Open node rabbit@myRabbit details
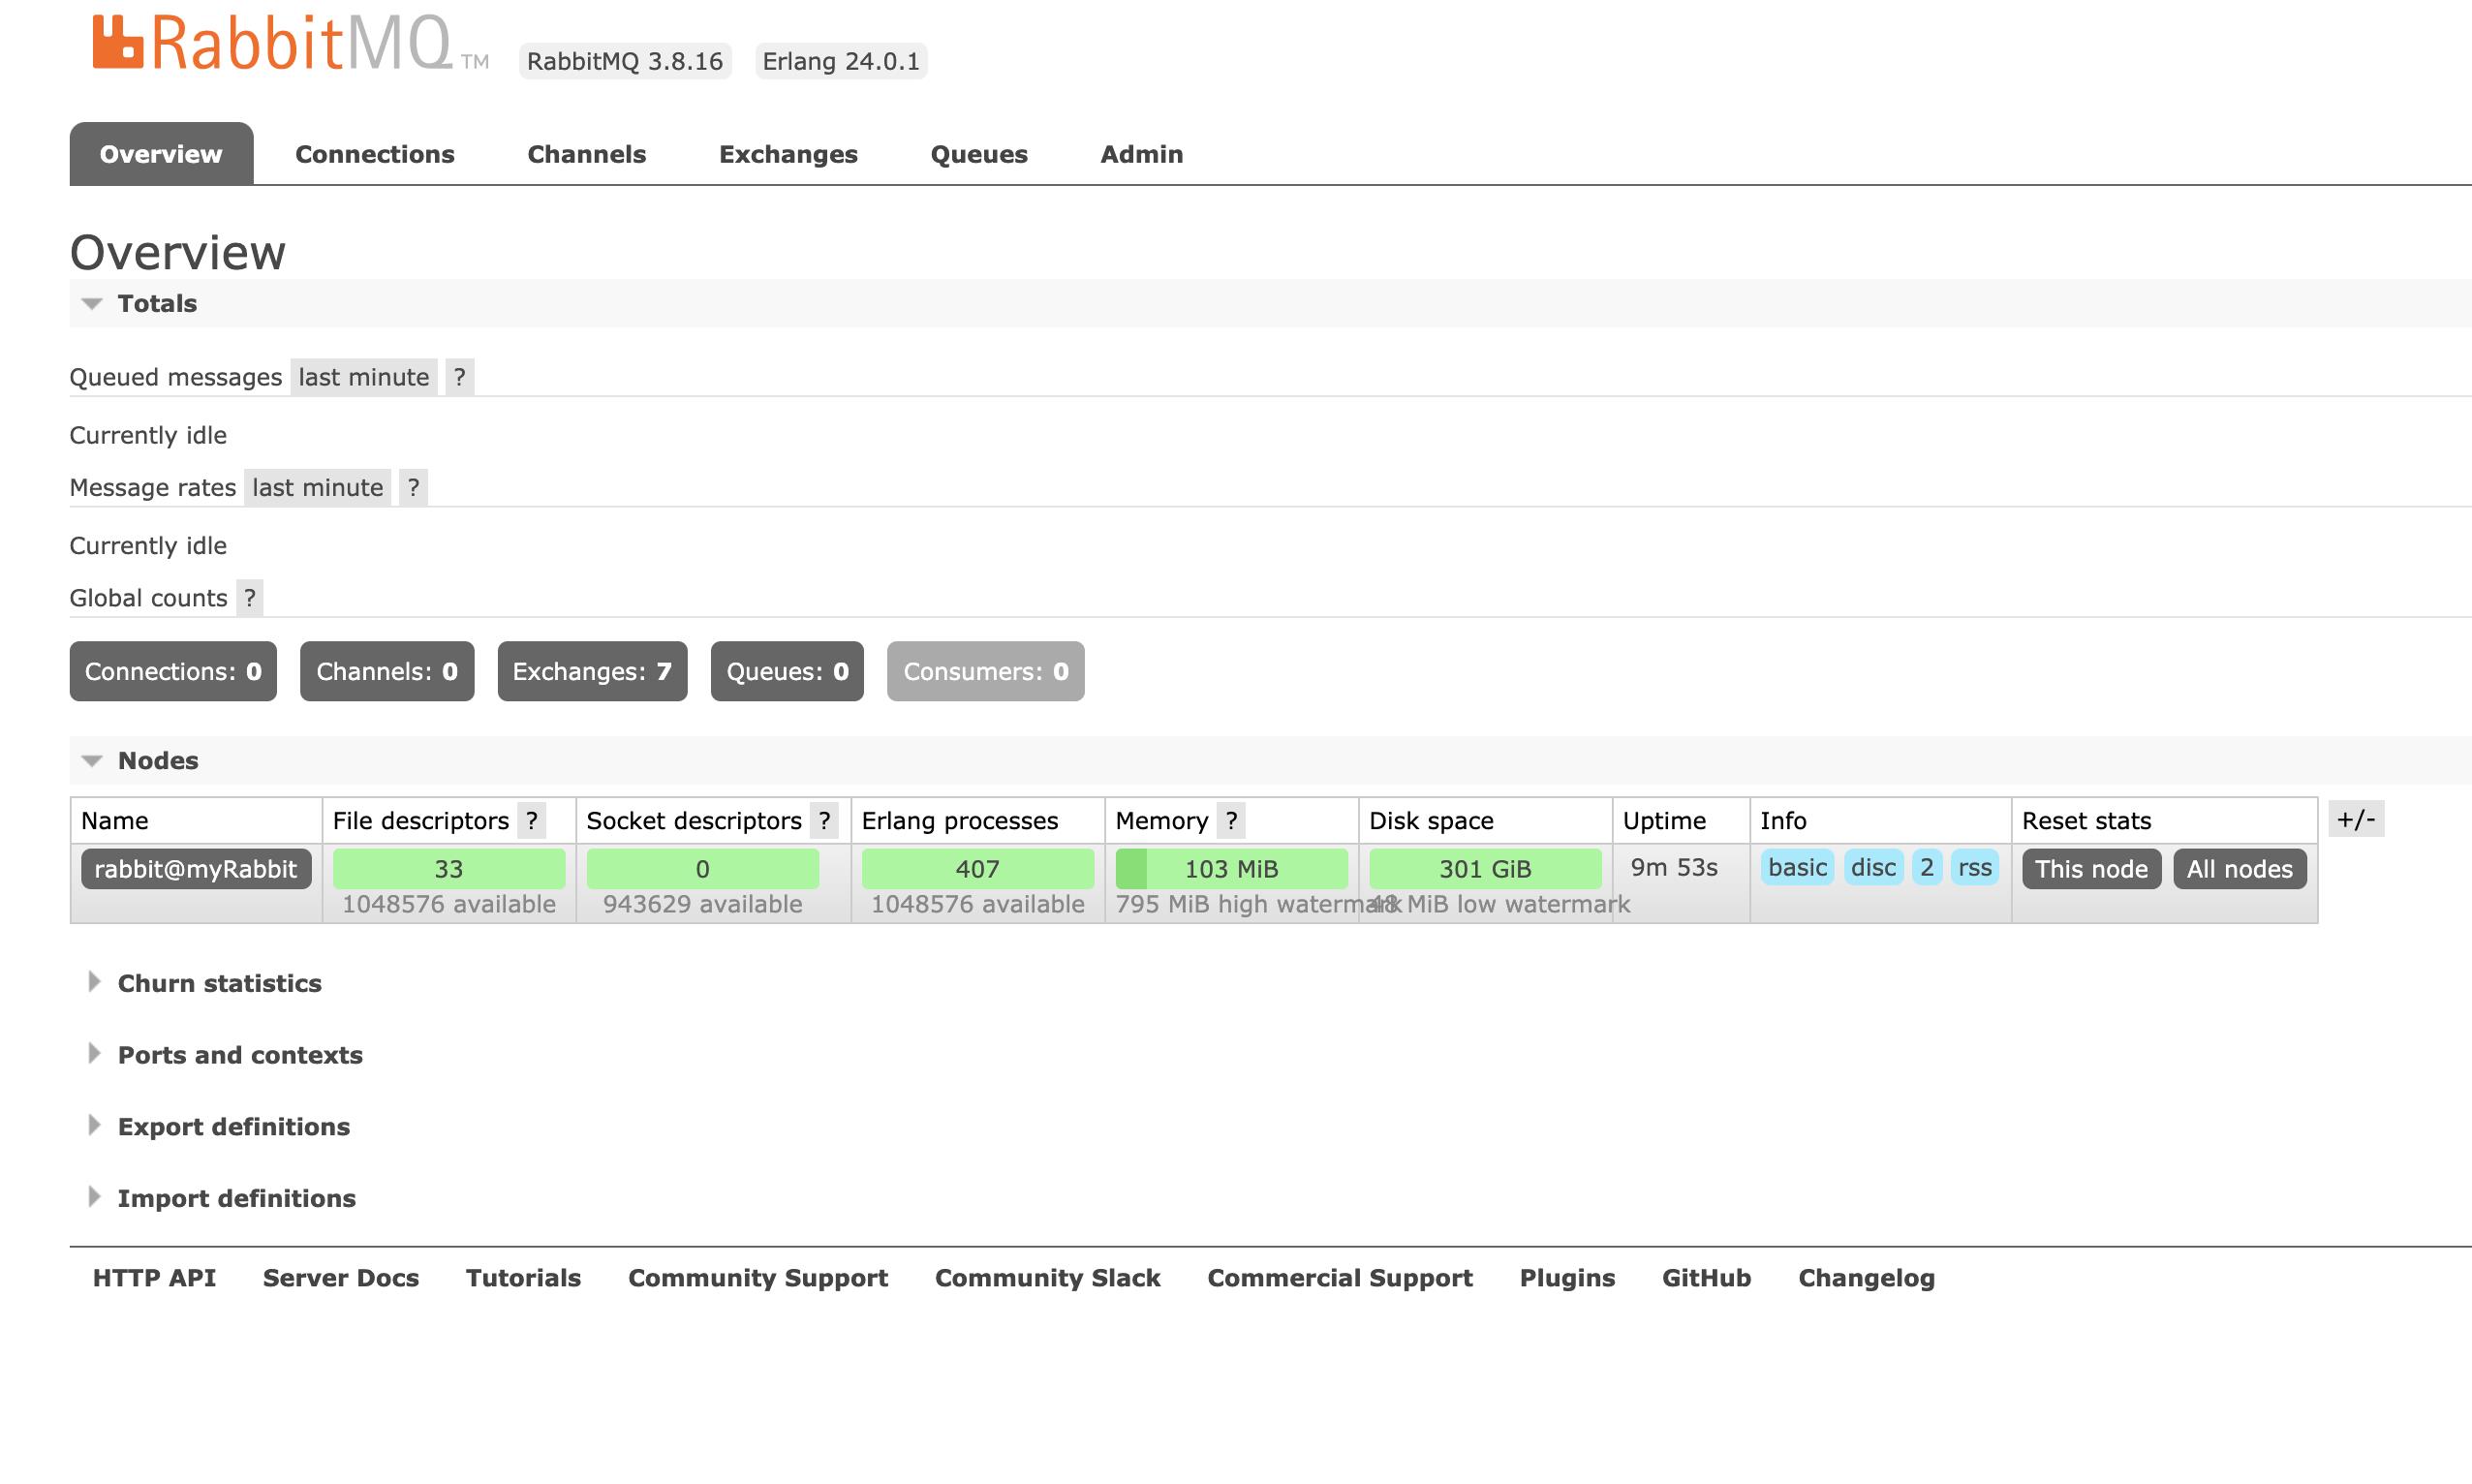This screenshot has height=1484, width=2472. pyautogui.click(x=196, y=869)
